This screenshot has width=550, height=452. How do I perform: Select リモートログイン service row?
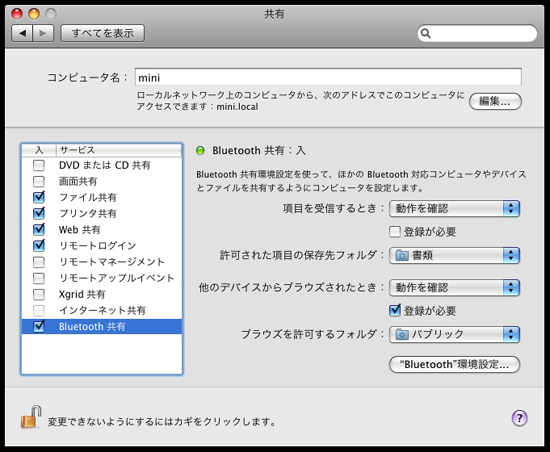click(x=102, y=246)
